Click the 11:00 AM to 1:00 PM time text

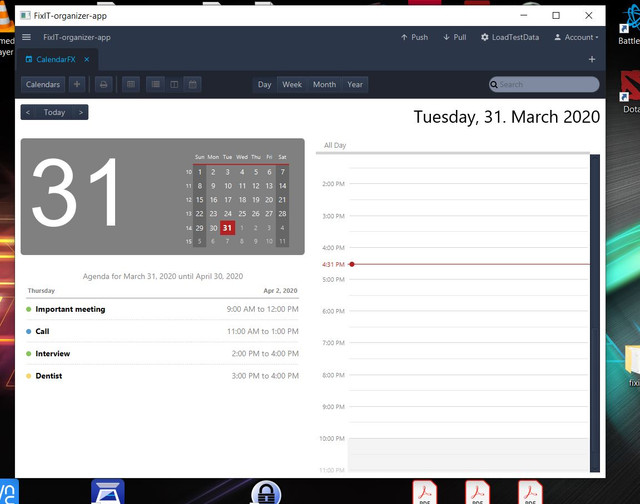point(263,331)
